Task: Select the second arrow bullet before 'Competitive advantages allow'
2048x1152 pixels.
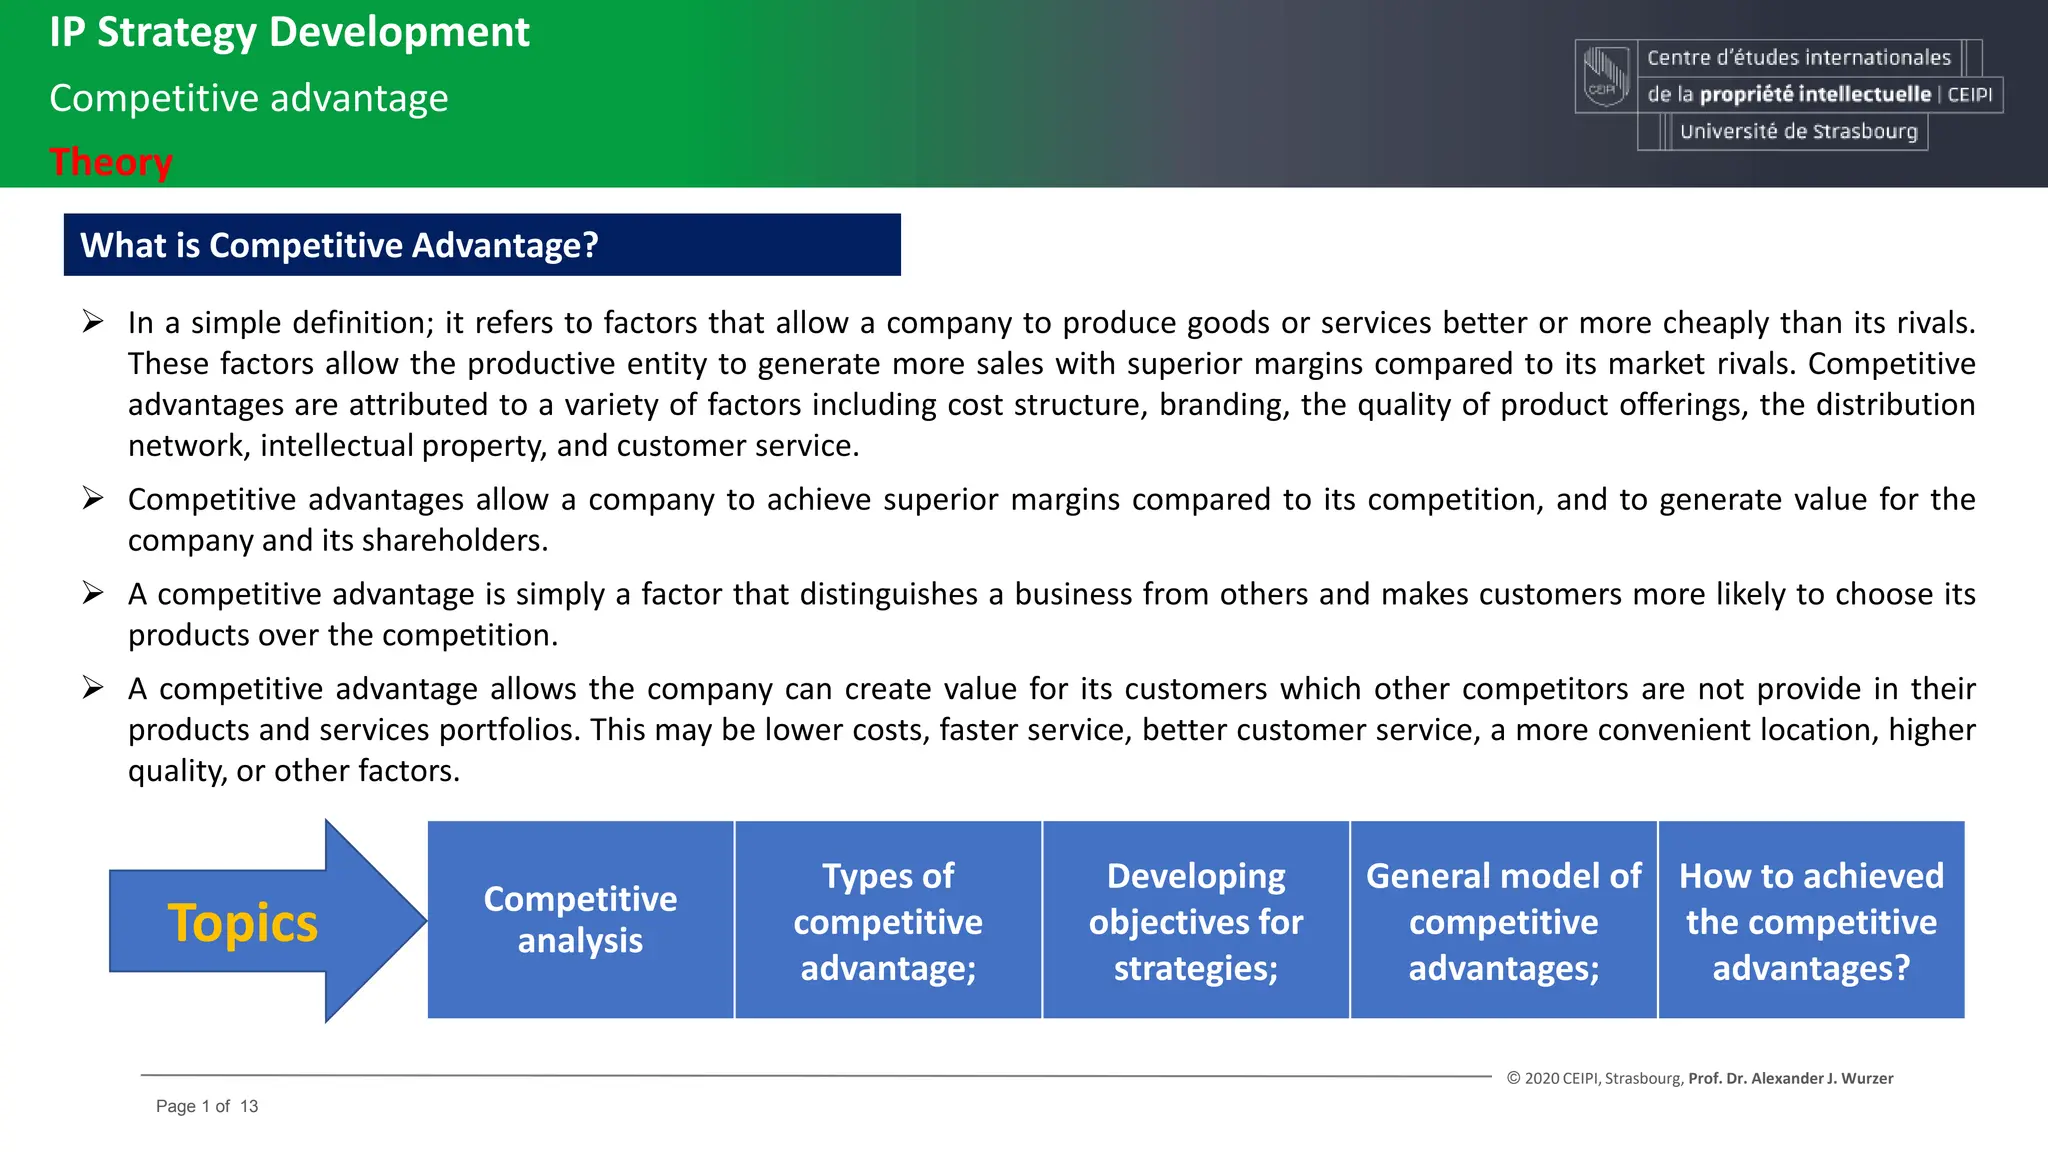Action: 93,498
